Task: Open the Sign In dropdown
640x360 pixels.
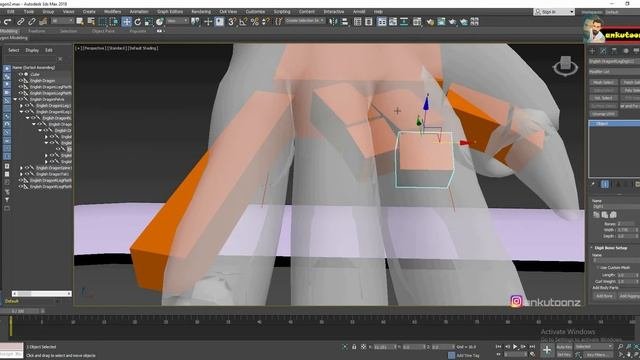Action: (554, 12)
